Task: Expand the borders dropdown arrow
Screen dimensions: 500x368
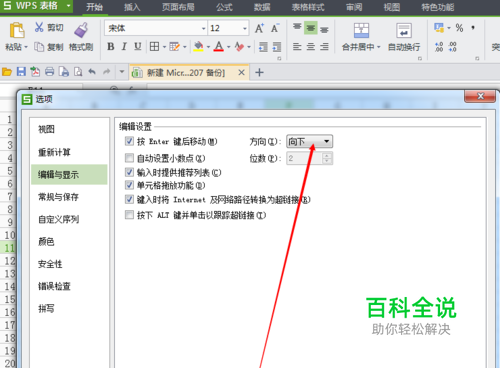Action: (164, 47)
